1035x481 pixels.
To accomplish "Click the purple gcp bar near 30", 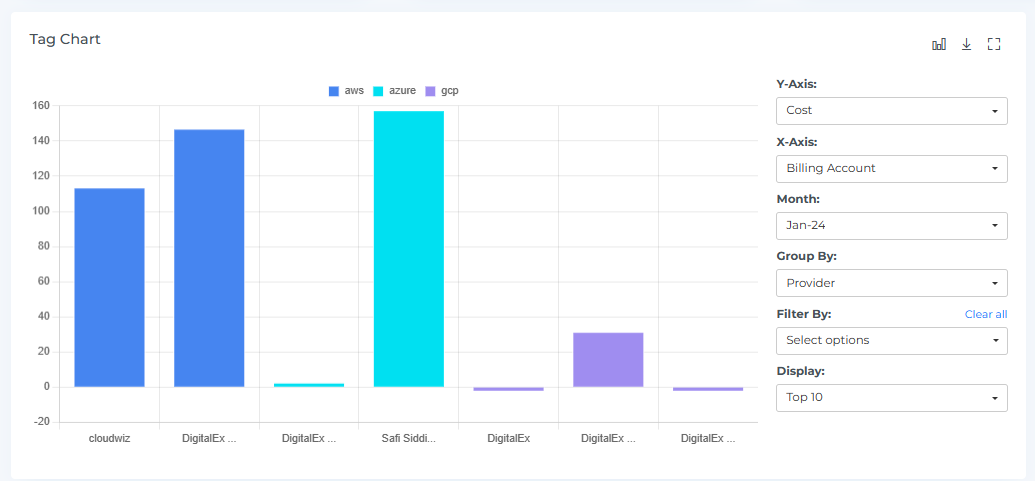I will tap(608, 360).
